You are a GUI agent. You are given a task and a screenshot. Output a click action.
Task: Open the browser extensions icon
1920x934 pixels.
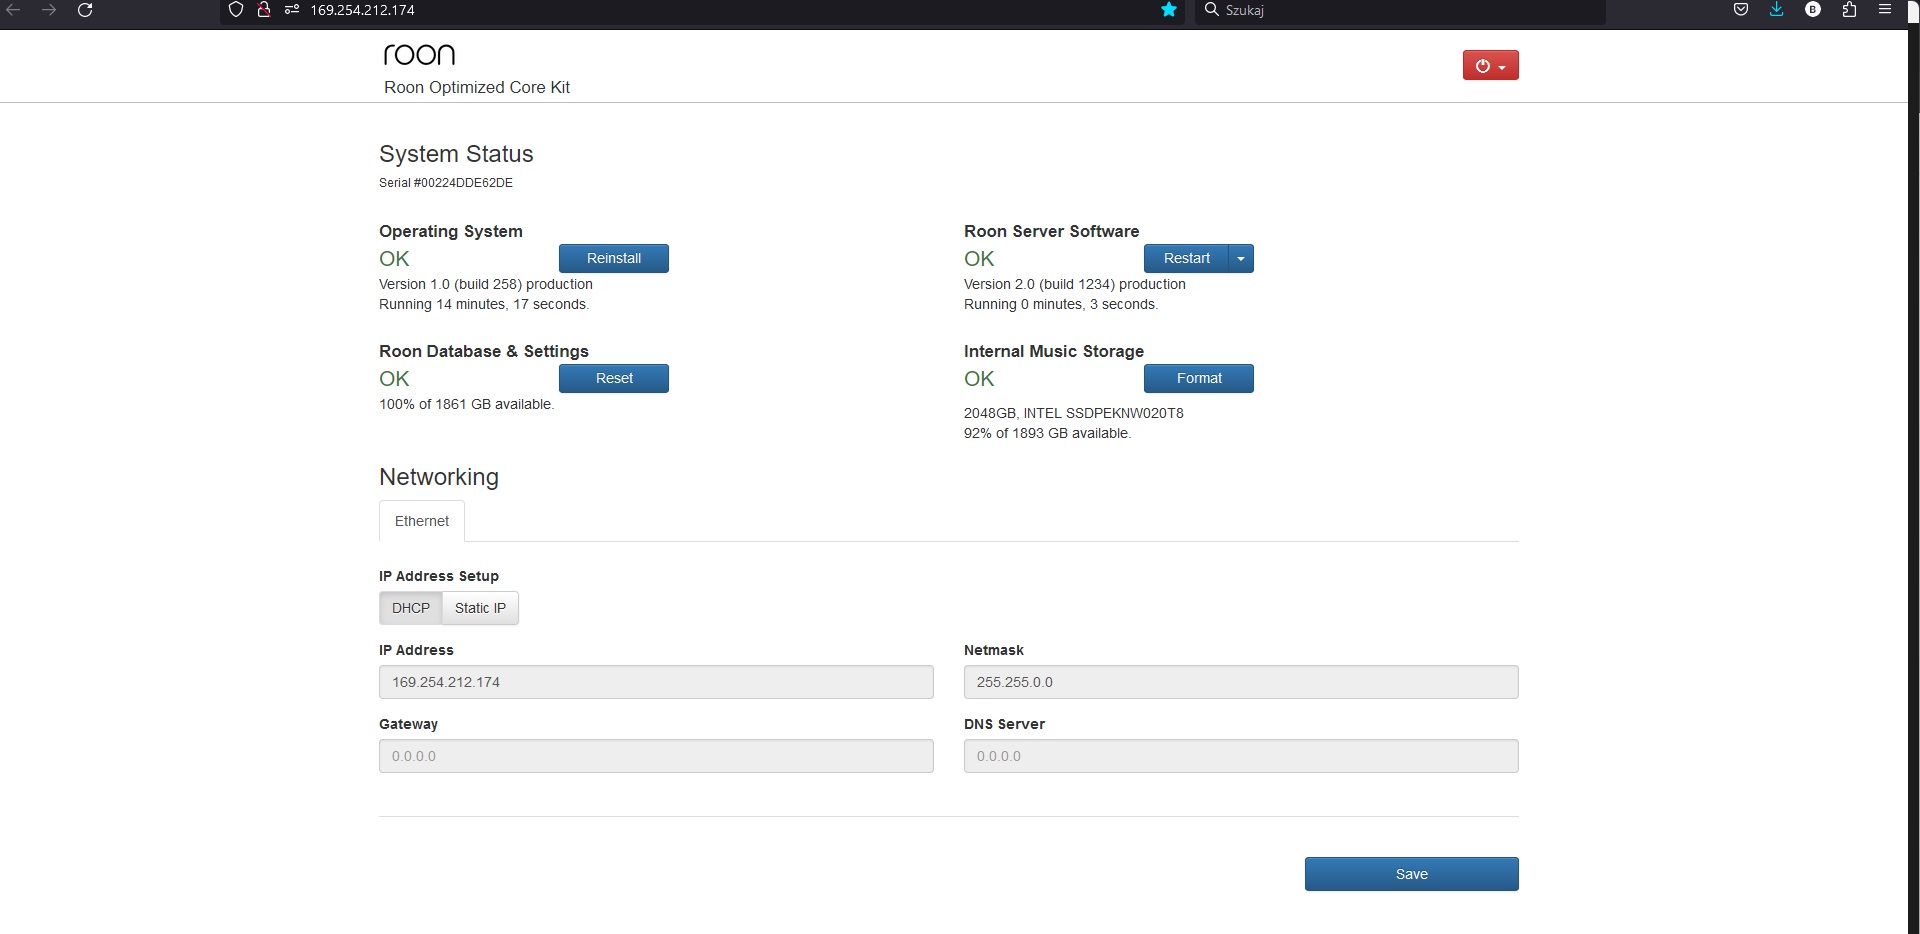[1849, 10]
